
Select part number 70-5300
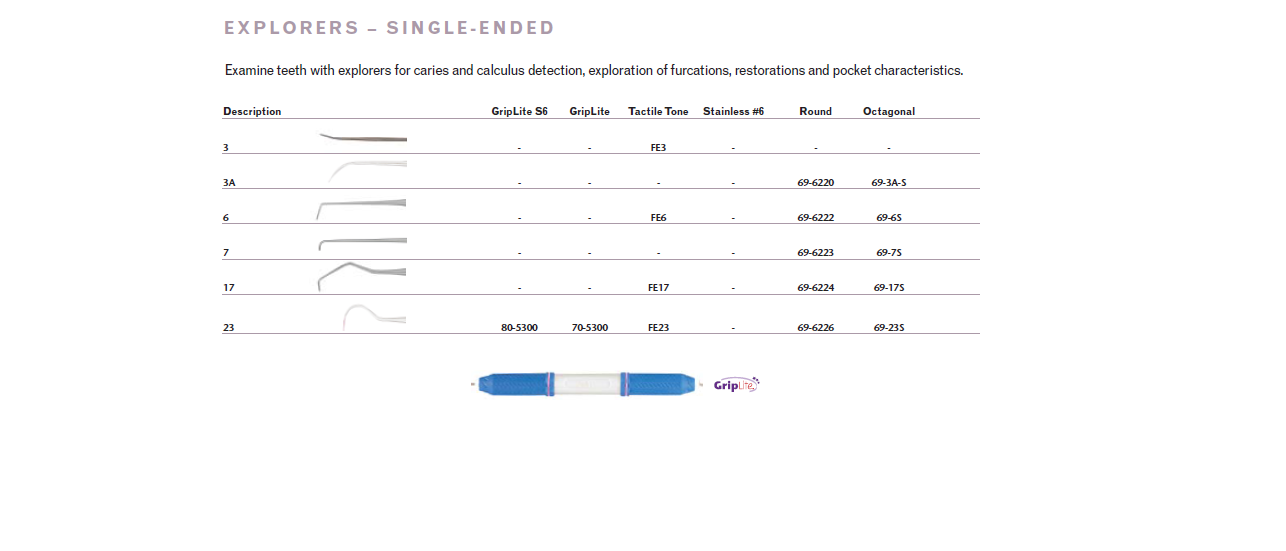(589, 328)
